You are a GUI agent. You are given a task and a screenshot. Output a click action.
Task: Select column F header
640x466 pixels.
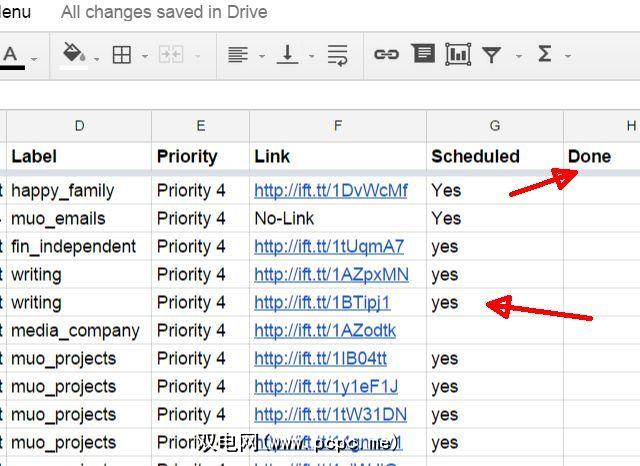click(x=338, y=125)
